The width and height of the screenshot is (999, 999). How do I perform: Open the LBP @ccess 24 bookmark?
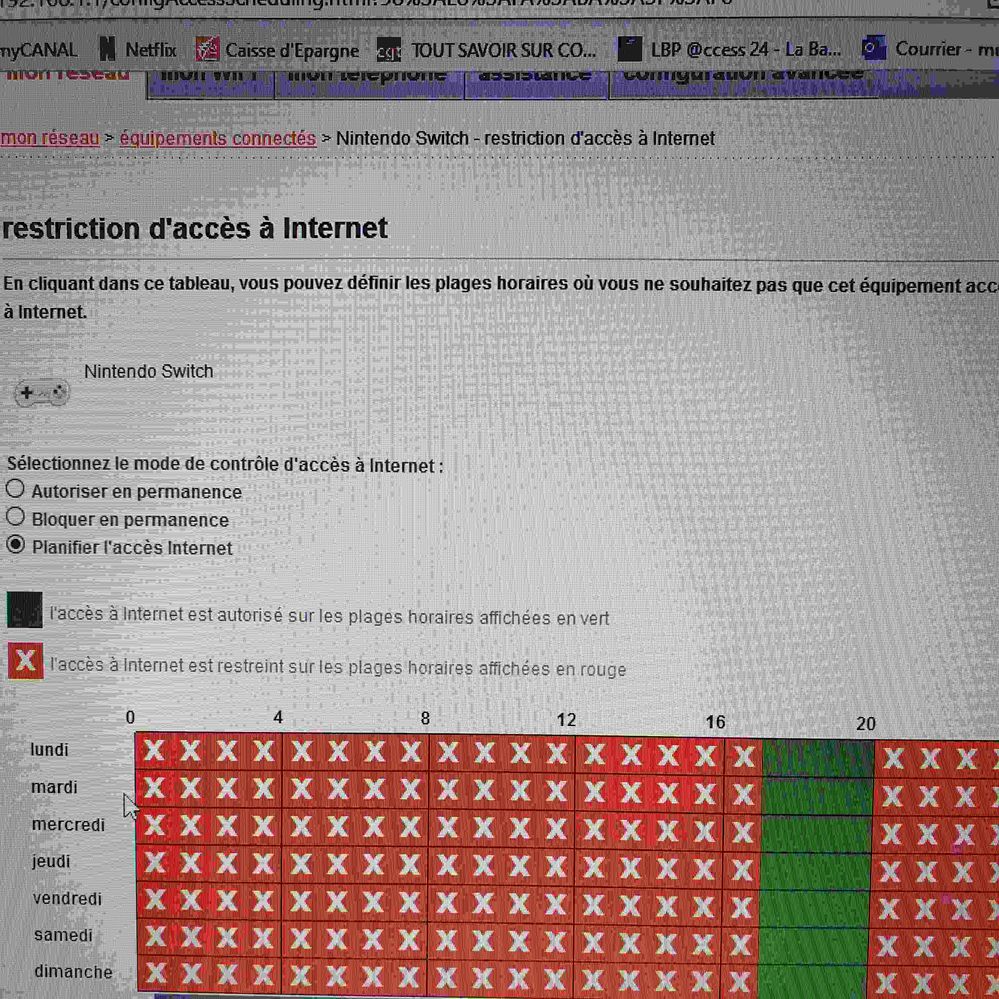coord(729,49)
